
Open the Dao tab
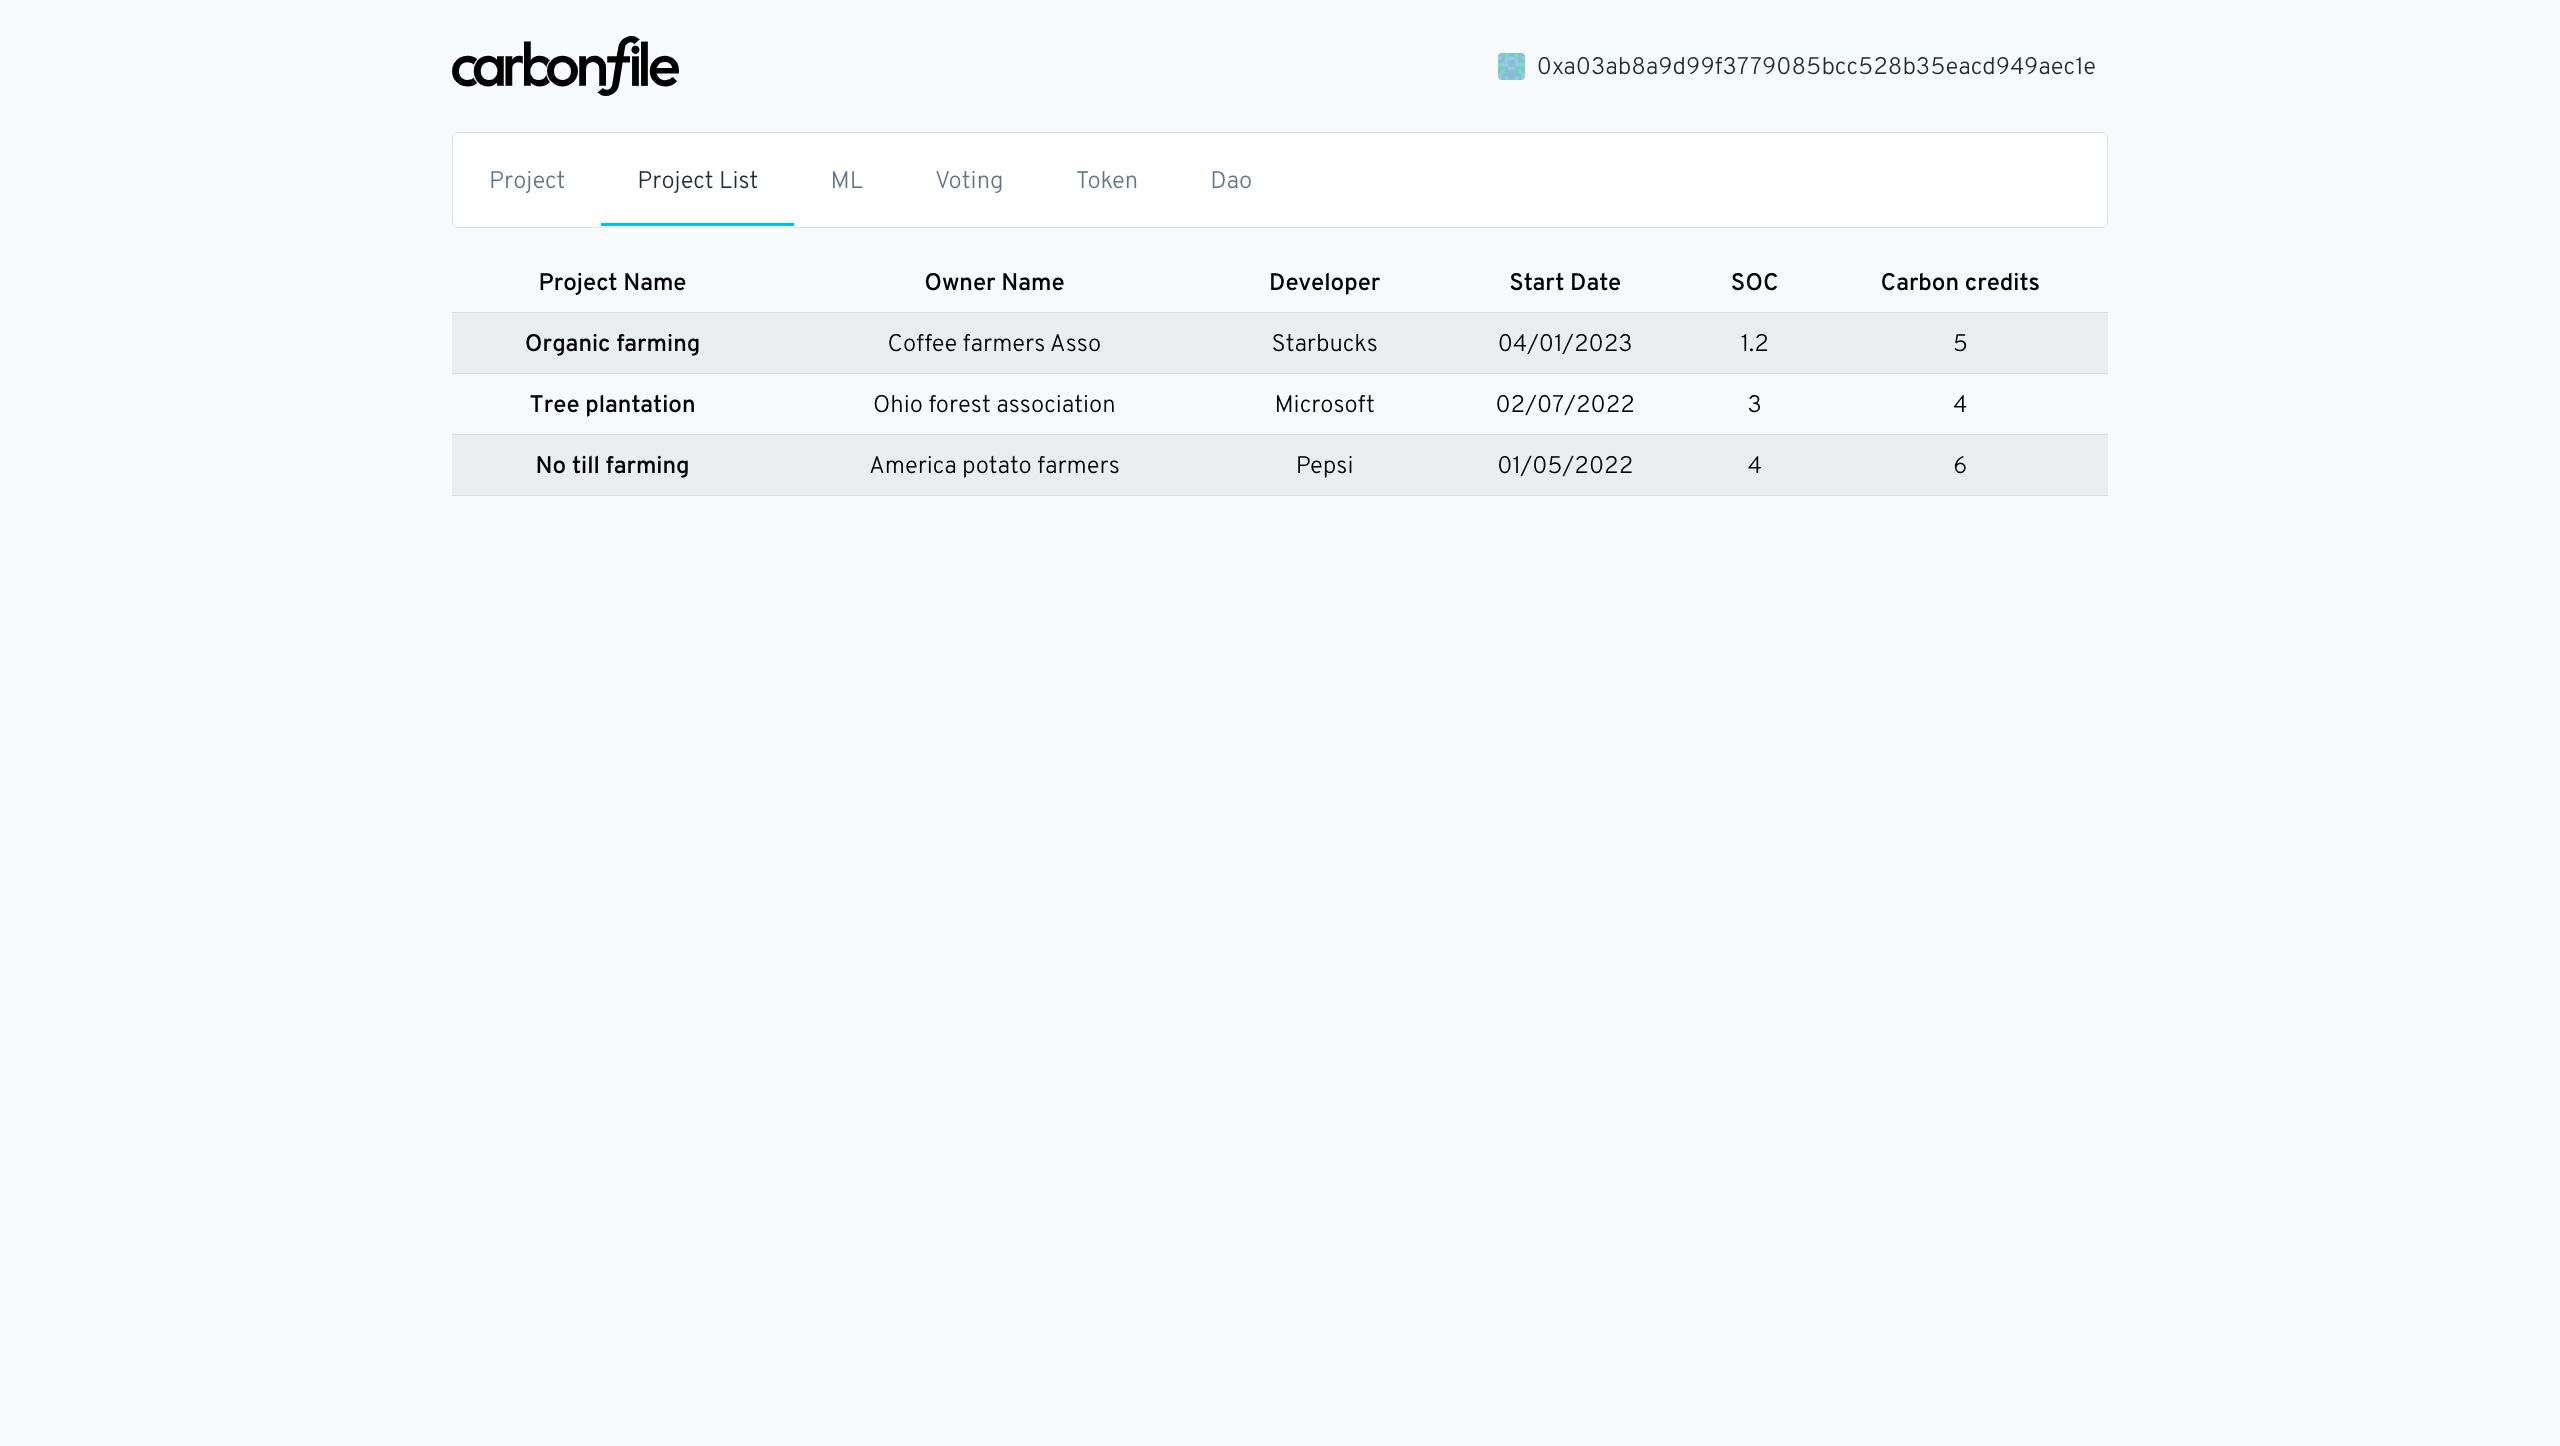click(x=1231, y=180)
